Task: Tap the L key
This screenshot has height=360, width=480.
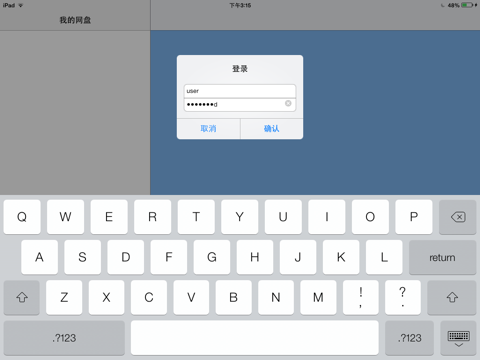Action: 384,257
